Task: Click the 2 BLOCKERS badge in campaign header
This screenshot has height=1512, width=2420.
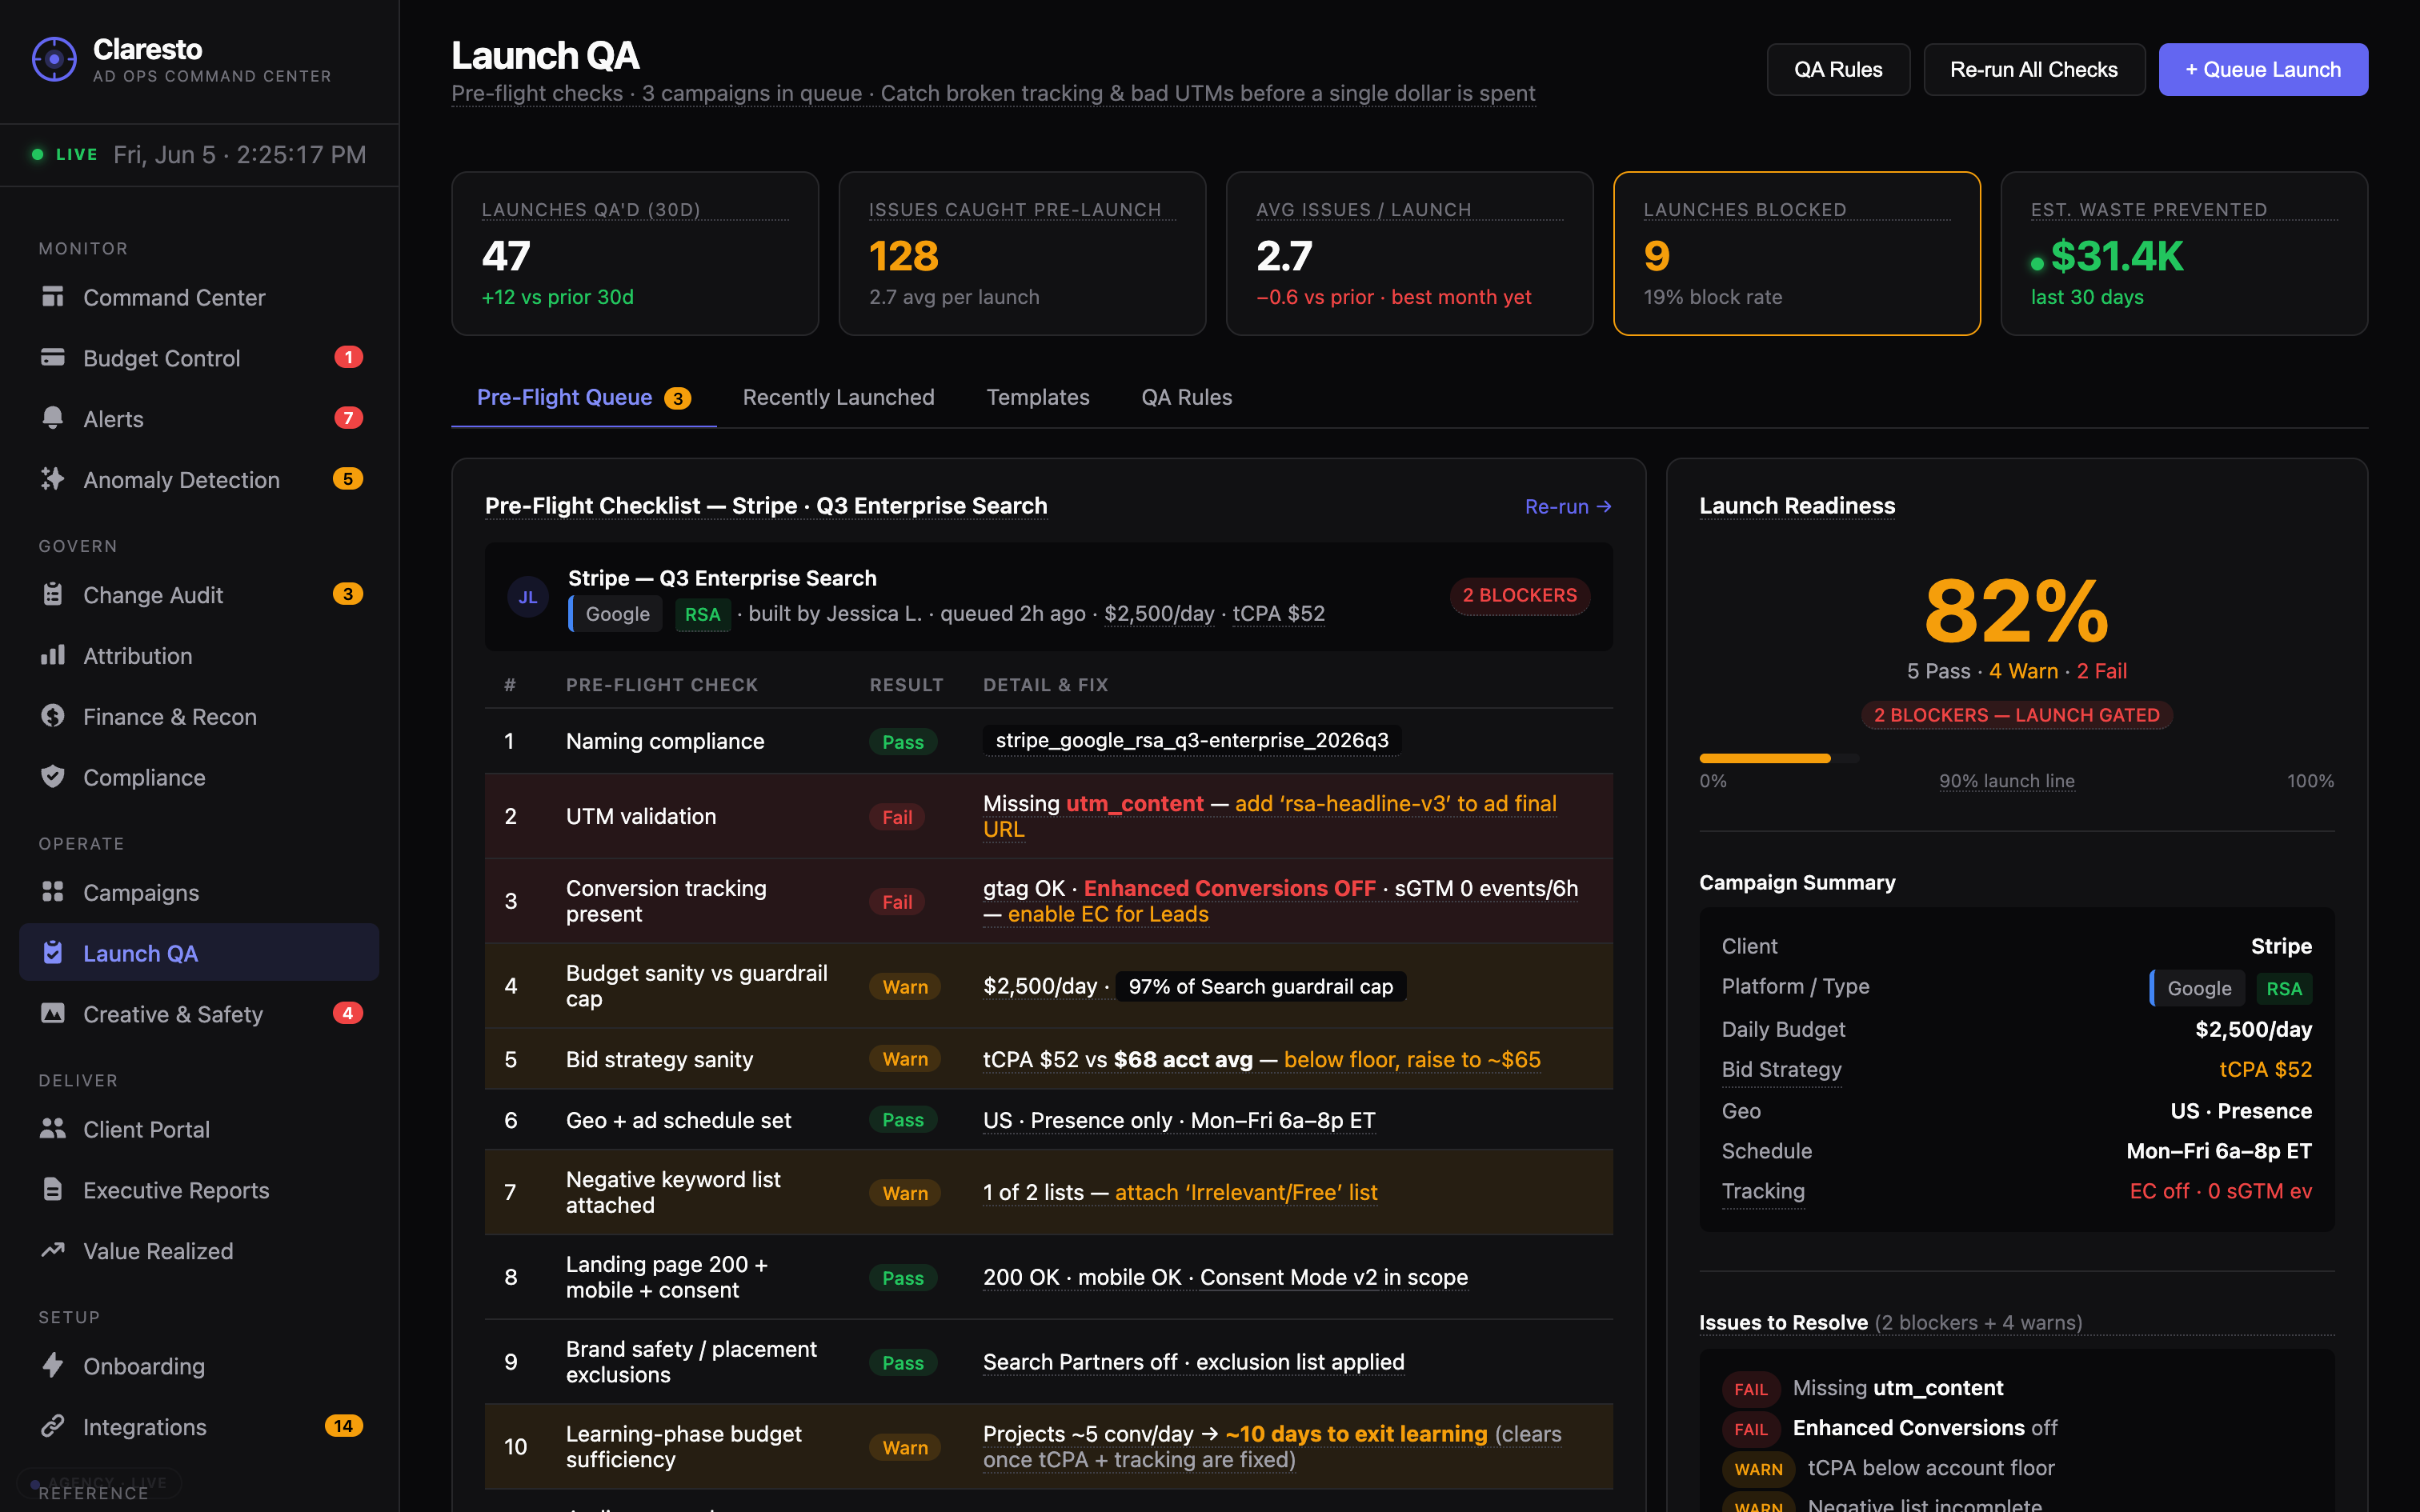Action: pyautogui.click(x=1519, y=596)
